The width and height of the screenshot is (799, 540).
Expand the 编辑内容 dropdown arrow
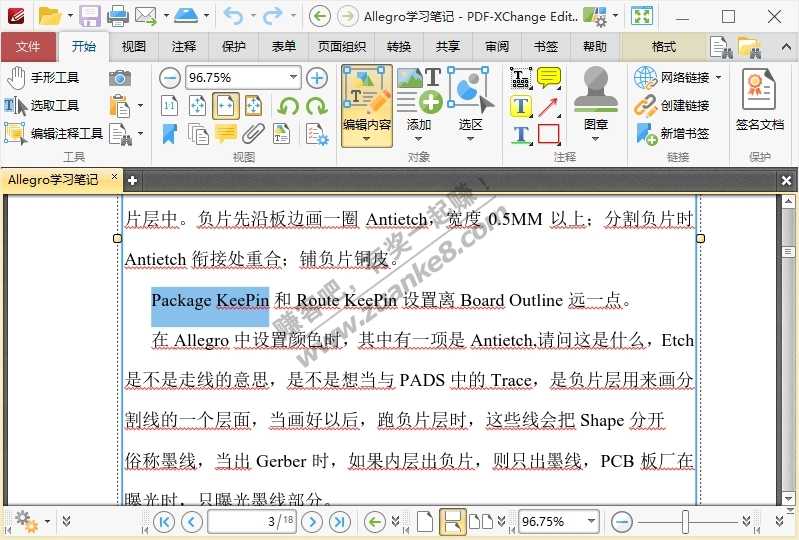(366, 139)
